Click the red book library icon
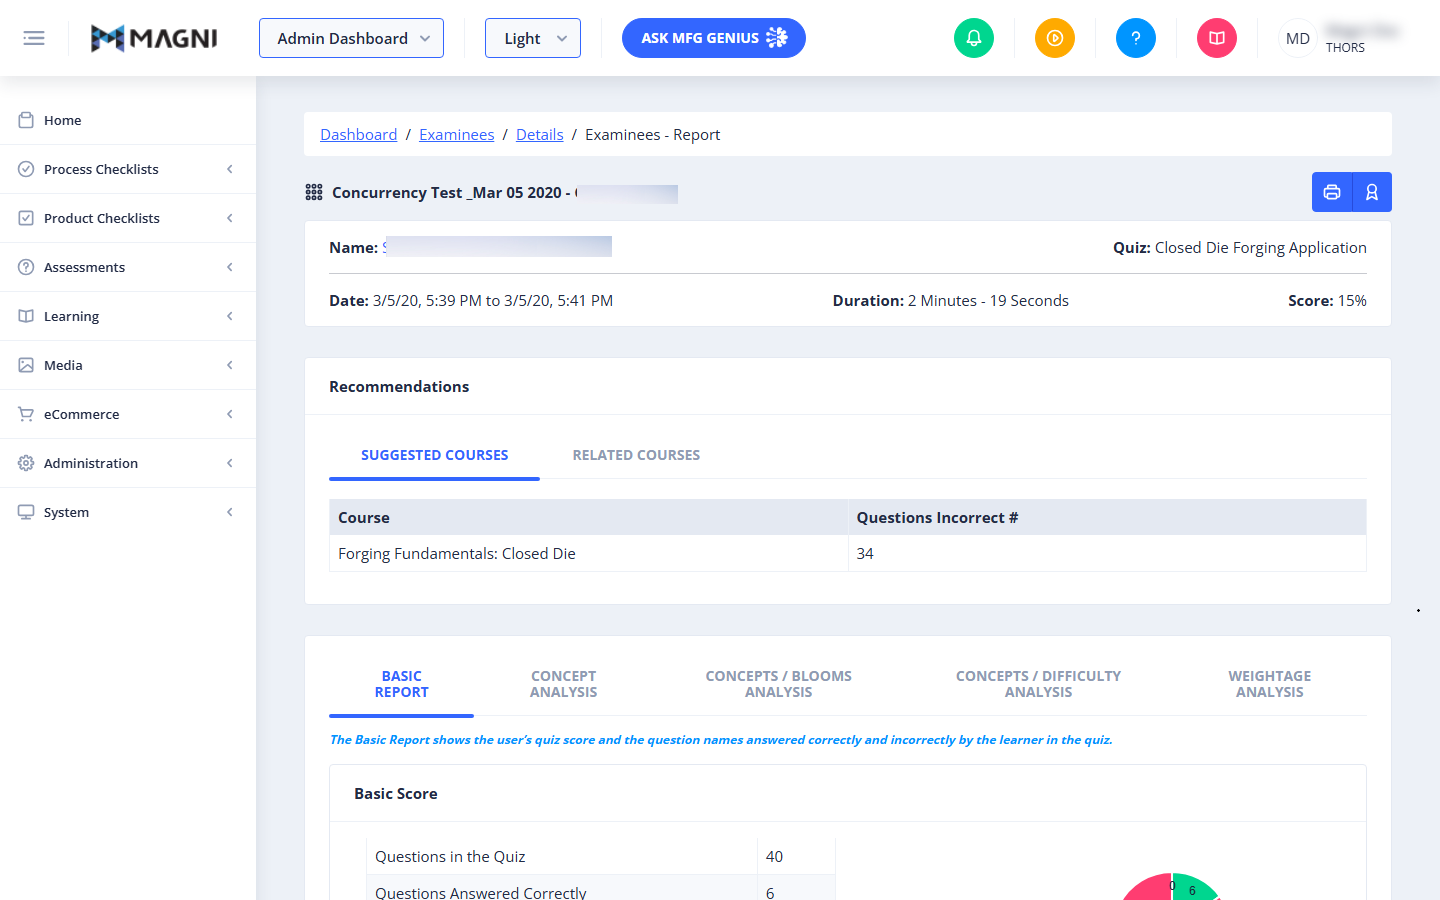1440x900 pixels. coord(1217,38)
